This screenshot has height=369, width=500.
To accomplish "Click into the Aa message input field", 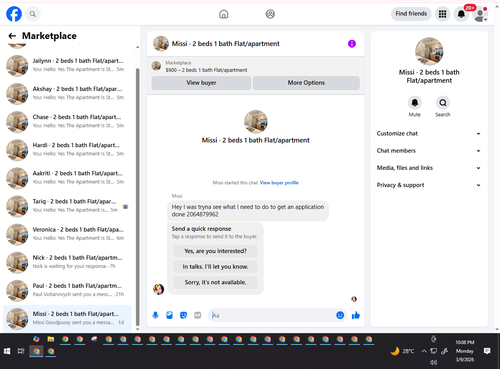I will pyautogui.click(x=272, y=315).
